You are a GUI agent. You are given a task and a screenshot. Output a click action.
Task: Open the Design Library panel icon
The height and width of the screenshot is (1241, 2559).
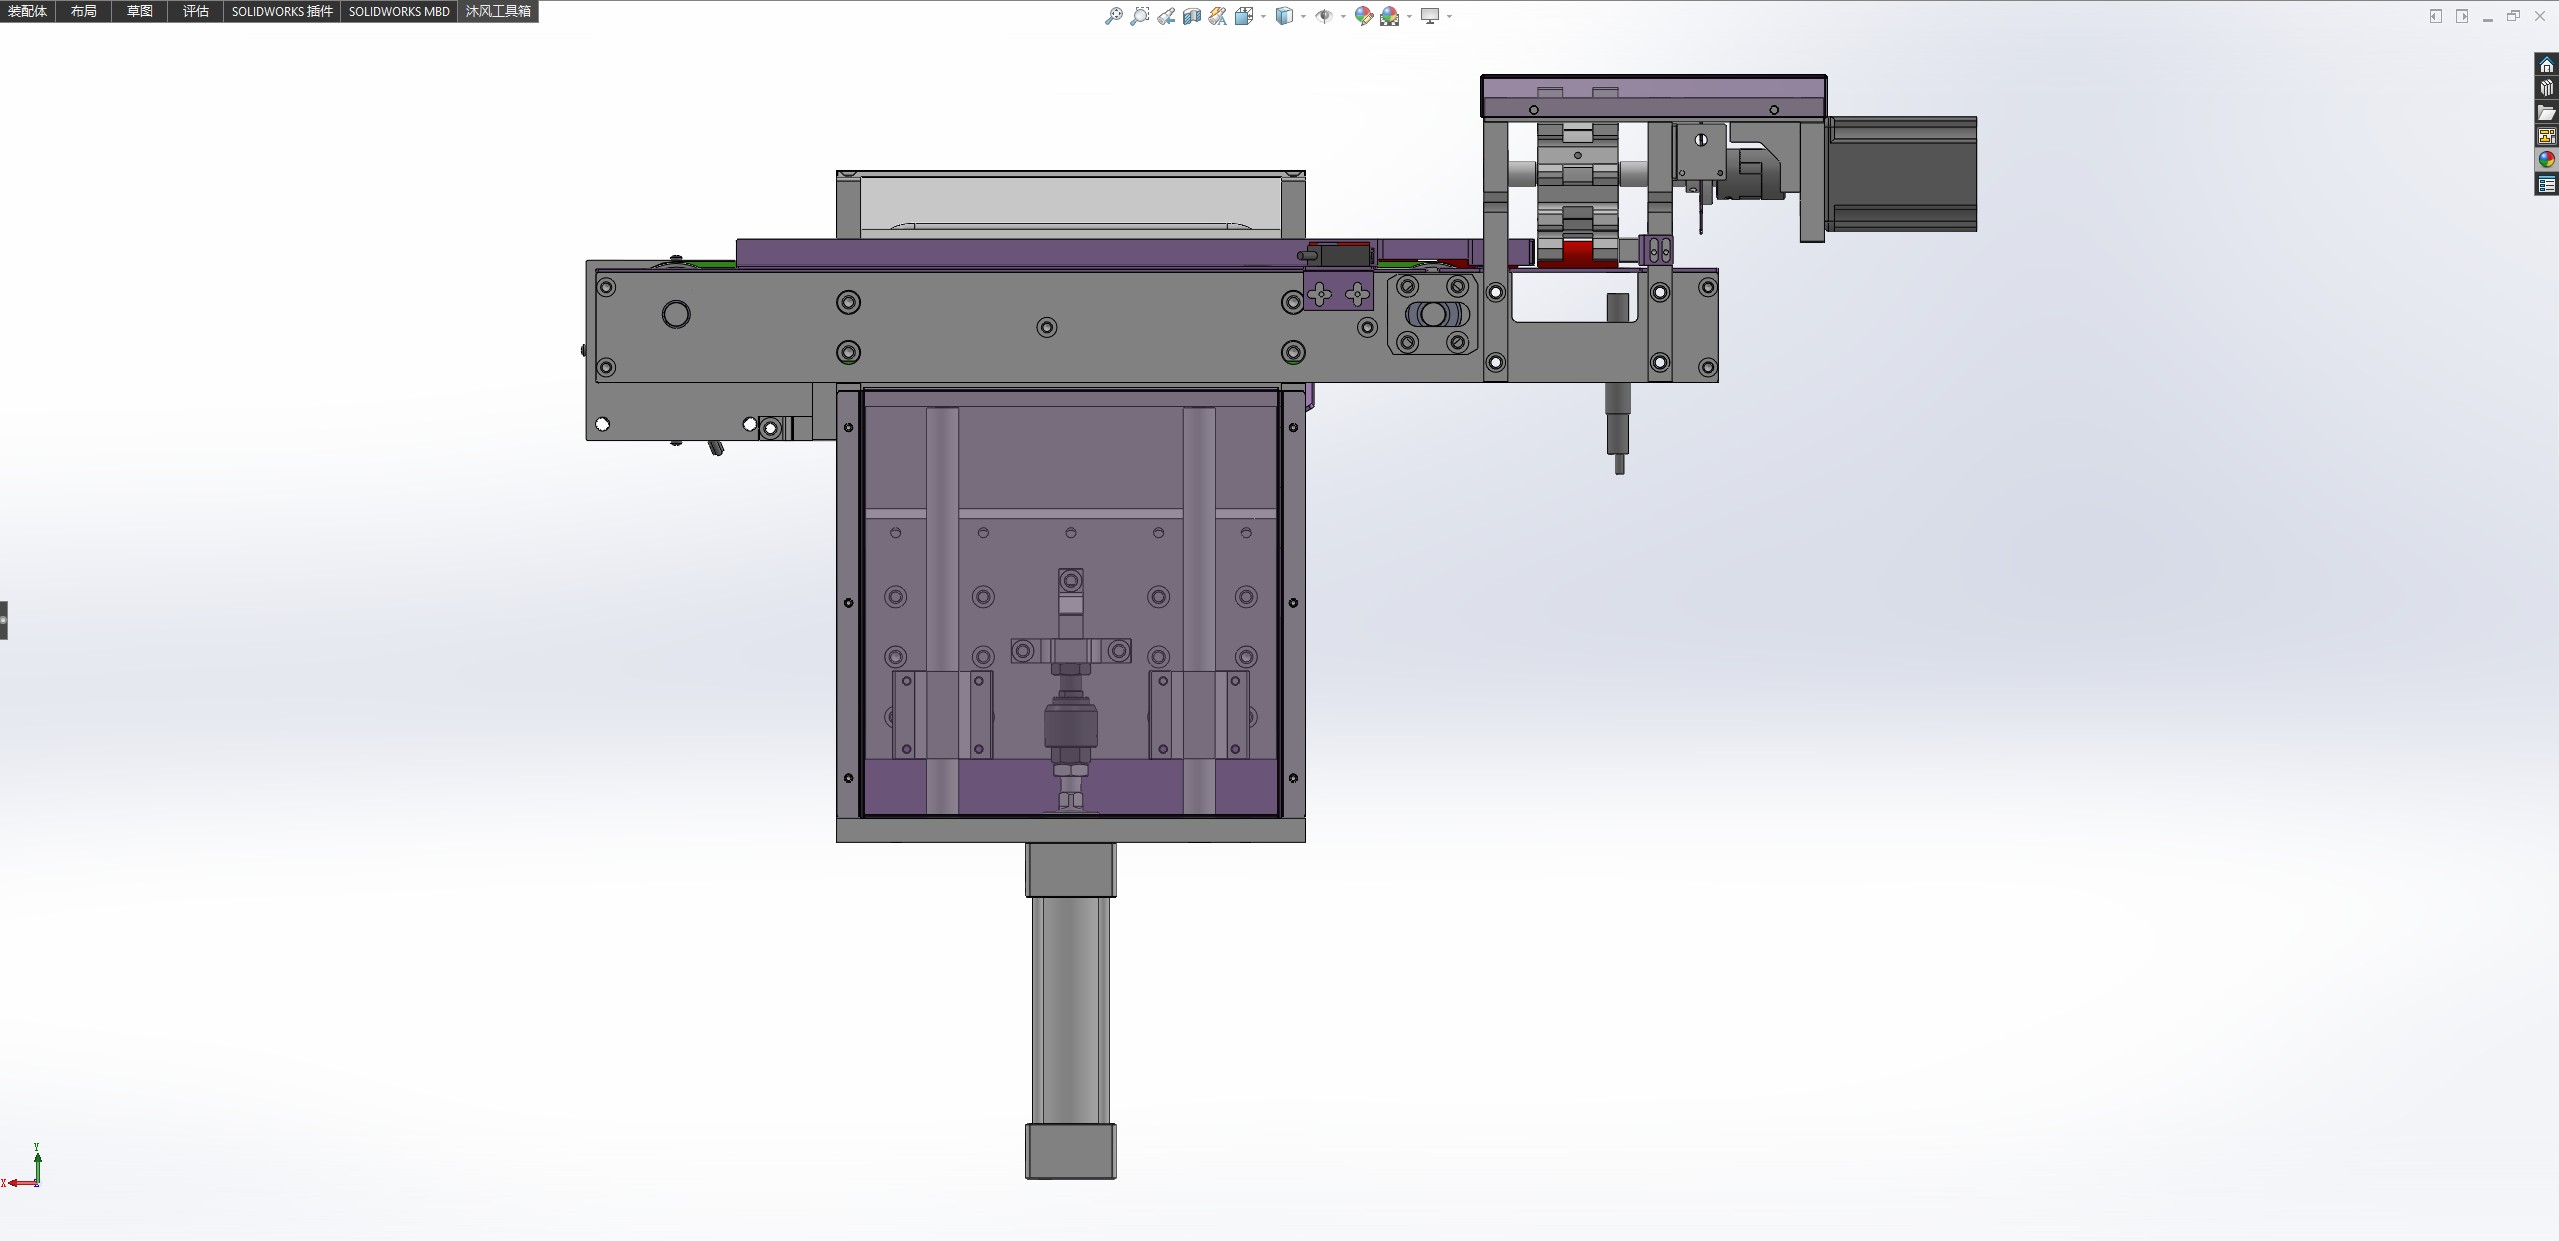pyautogui.click(x=2546, y=89)
